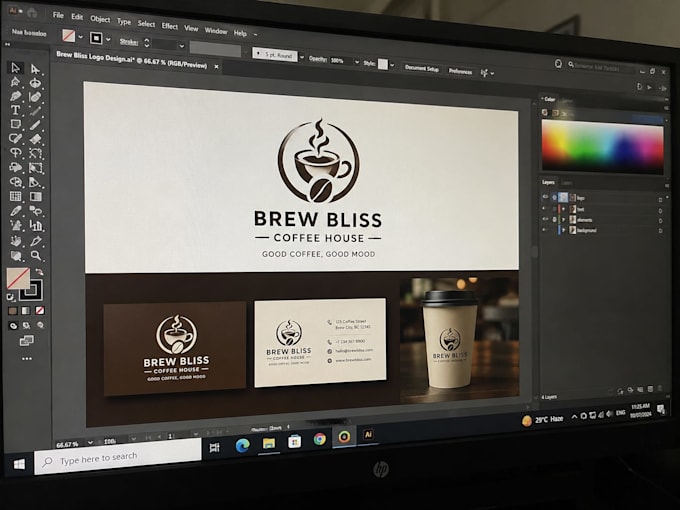Toggle visibility of the elements layer

tap(545, 219)
